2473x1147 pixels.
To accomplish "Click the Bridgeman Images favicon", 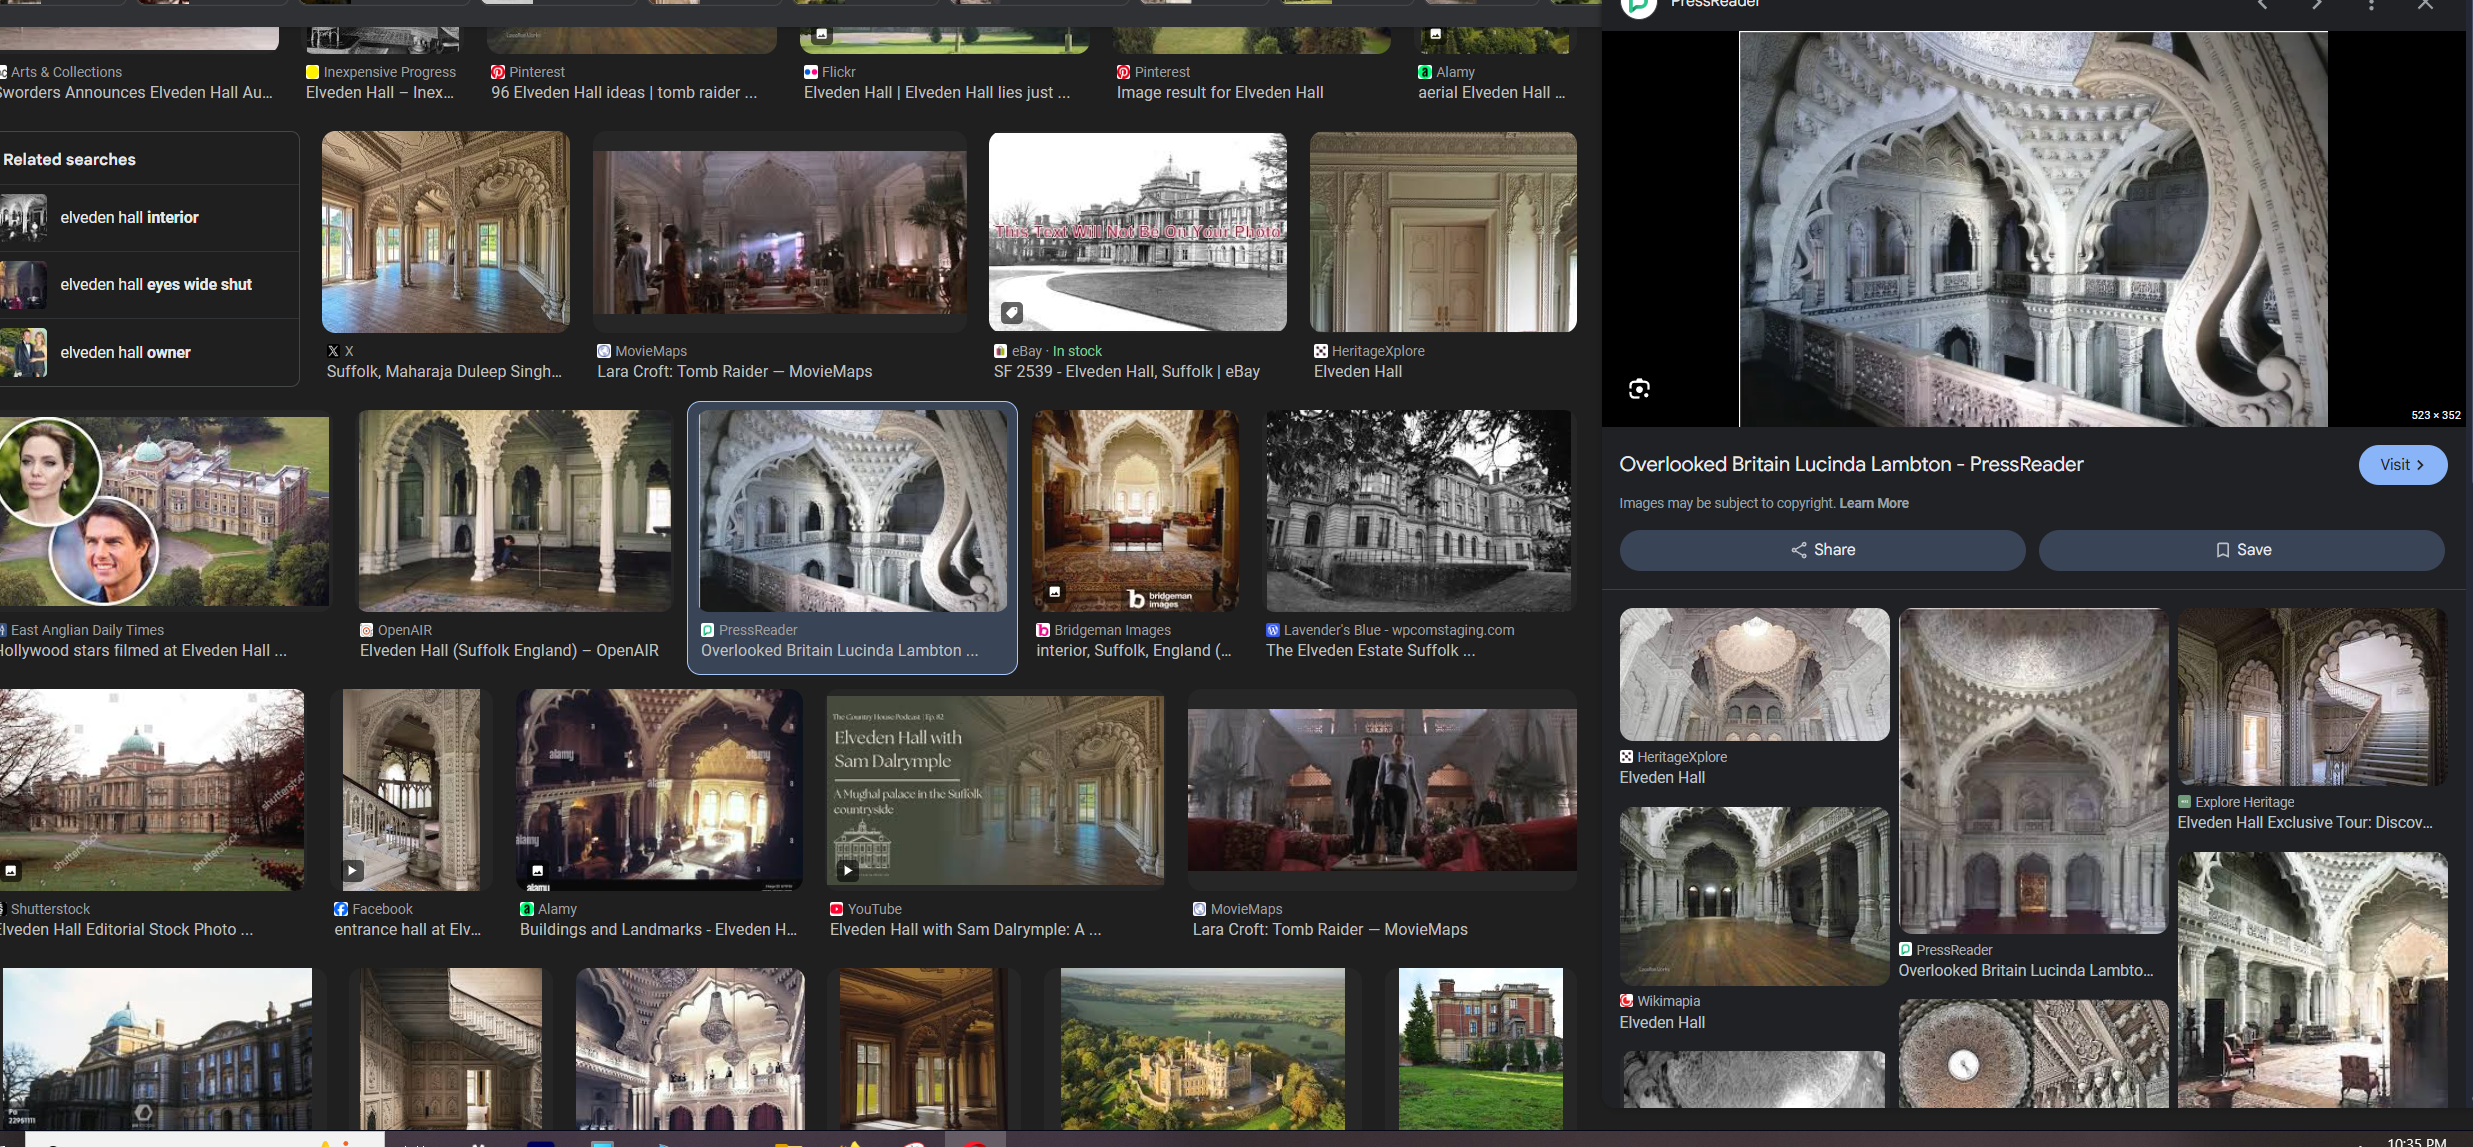I will [x=1043, y=630].
